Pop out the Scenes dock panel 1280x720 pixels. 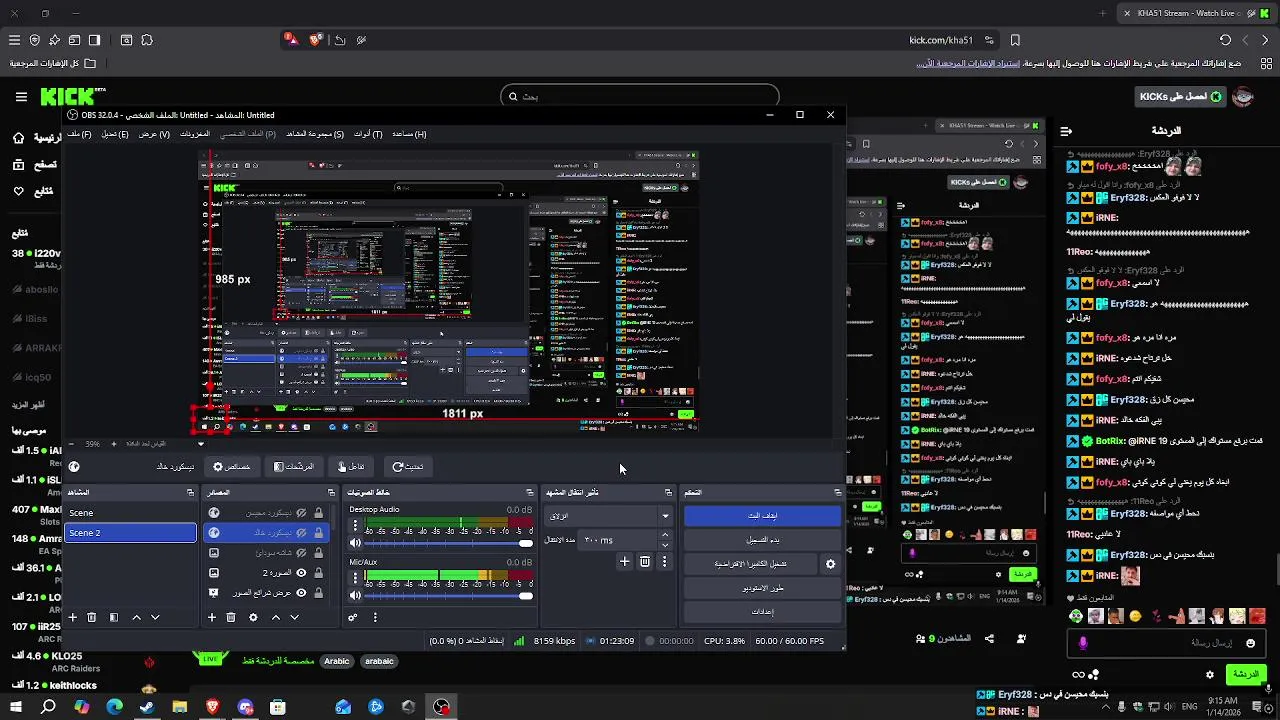click(190, 492)
